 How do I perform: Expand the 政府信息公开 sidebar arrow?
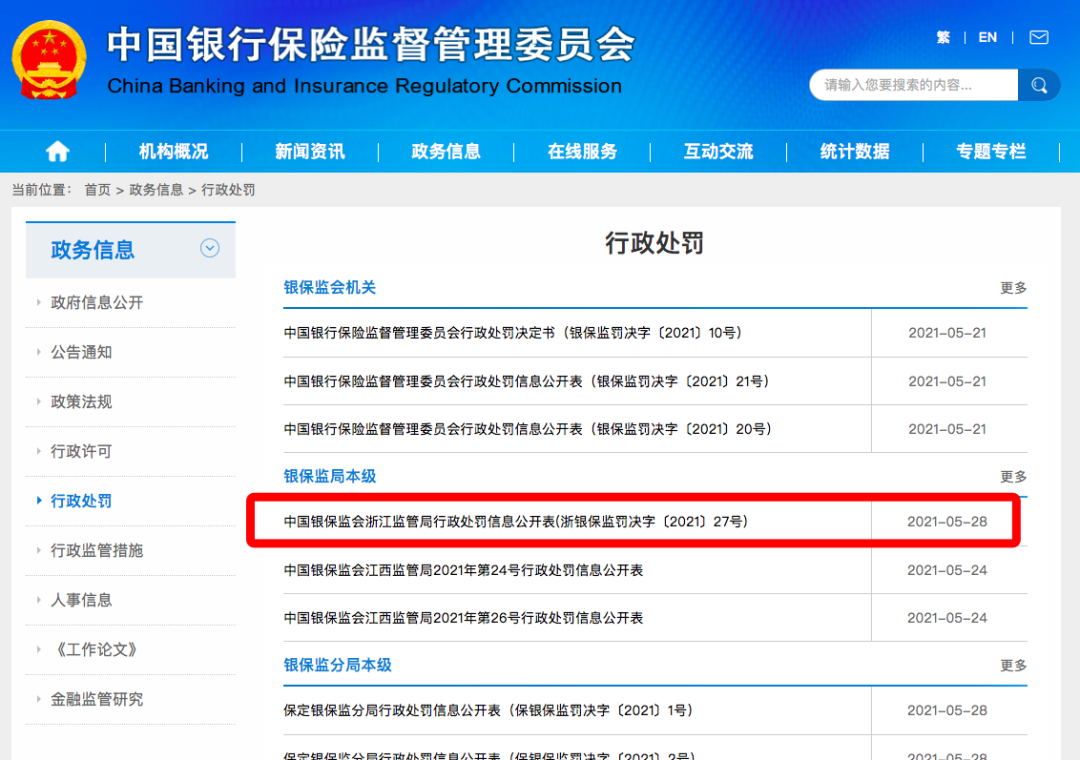tap(39, 302)
